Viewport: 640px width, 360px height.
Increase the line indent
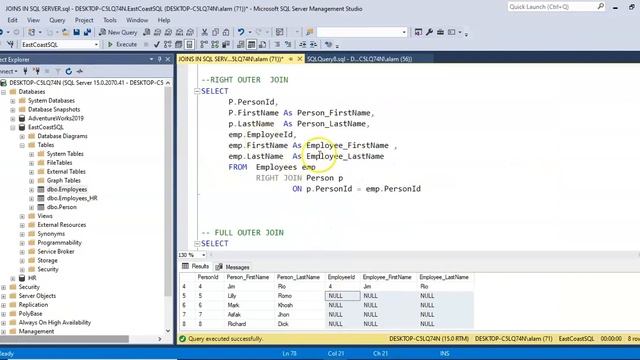313,44
